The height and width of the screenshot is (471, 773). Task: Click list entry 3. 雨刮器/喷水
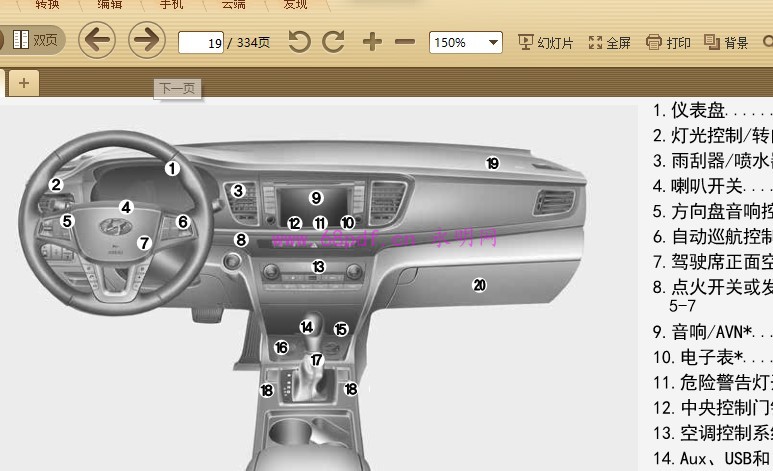[x=713, y=161]
